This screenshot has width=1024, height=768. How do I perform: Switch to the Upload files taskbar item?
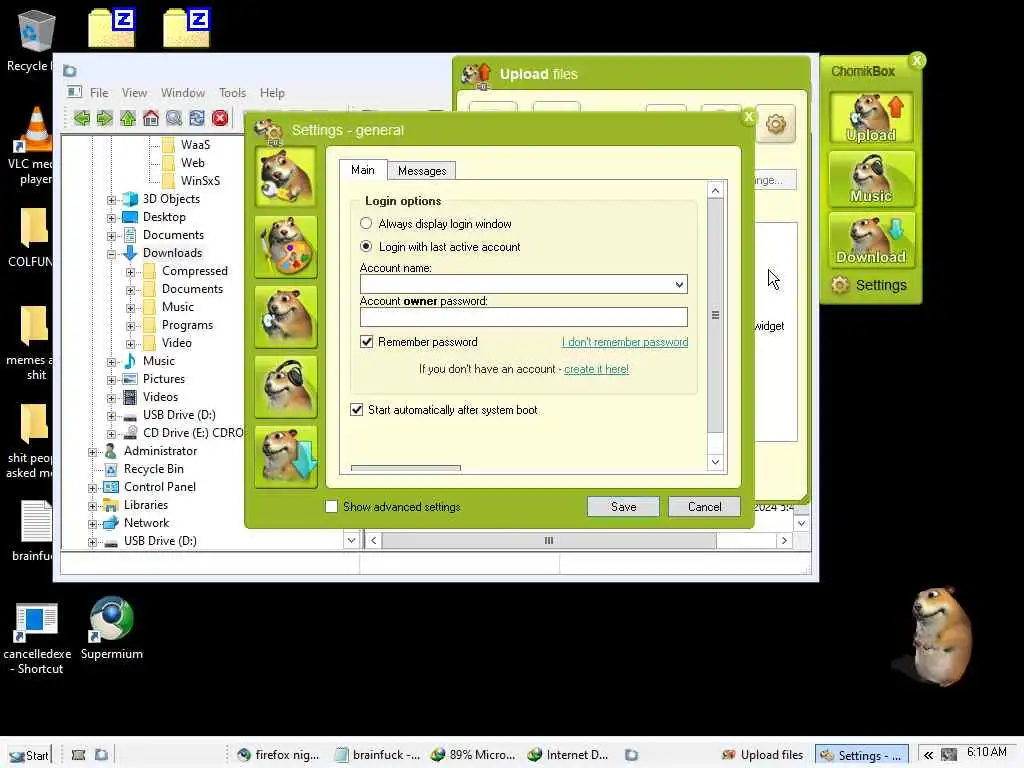pos(763,755)
